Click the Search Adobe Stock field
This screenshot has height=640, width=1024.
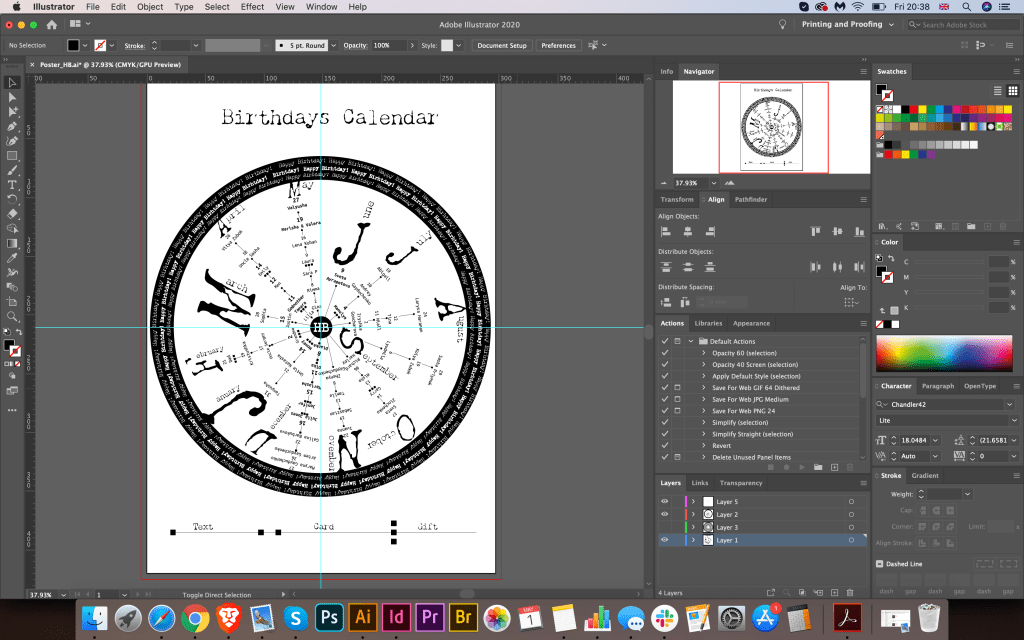(960, 25)
